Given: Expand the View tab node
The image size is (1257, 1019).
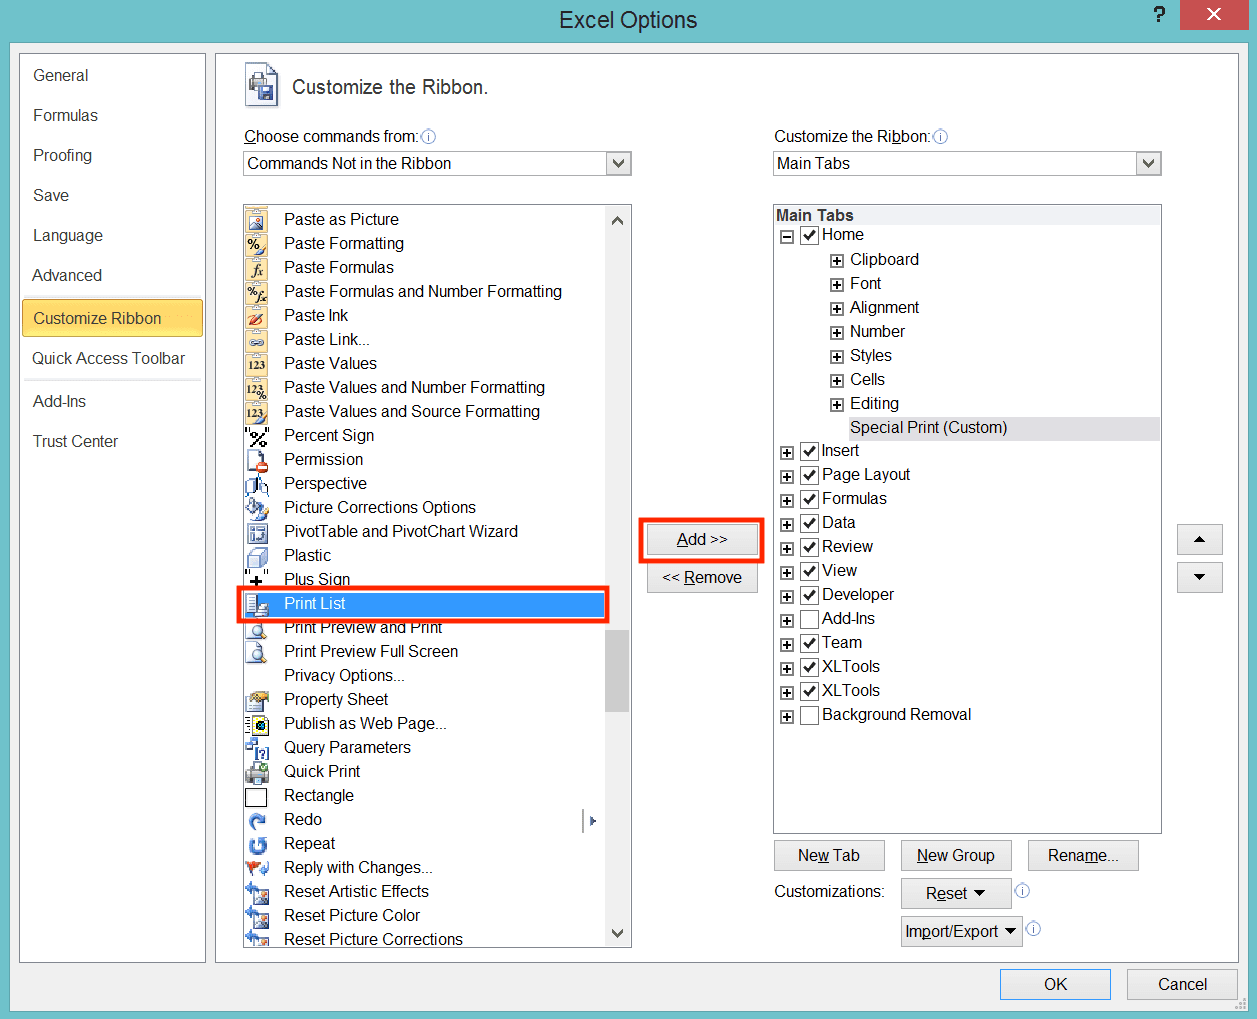Looking at the screenshot, I should [x=787, y=573].
